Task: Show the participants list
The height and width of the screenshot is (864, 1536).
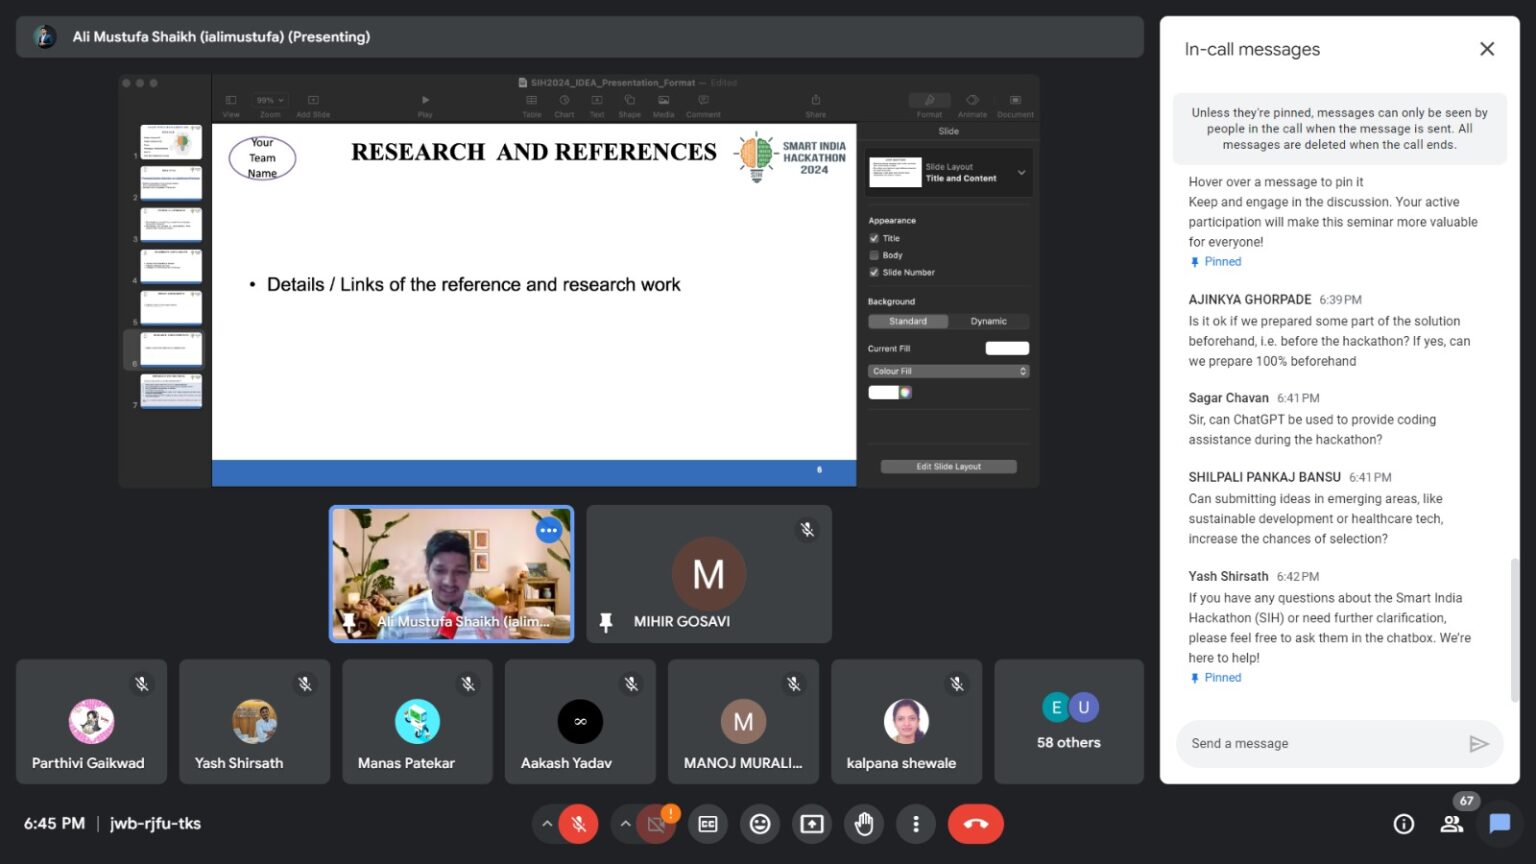Action: tap(1451, 824)
